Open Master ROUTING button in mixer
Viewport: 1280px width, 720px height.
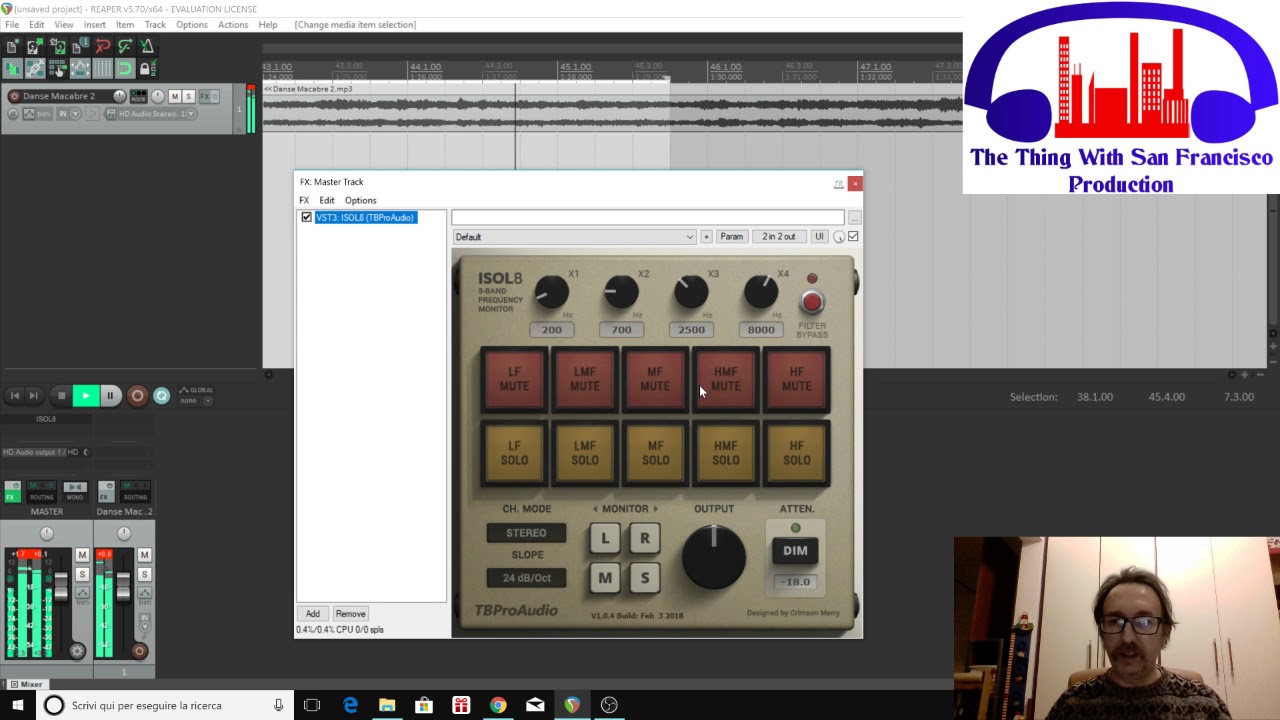(41, 491)
